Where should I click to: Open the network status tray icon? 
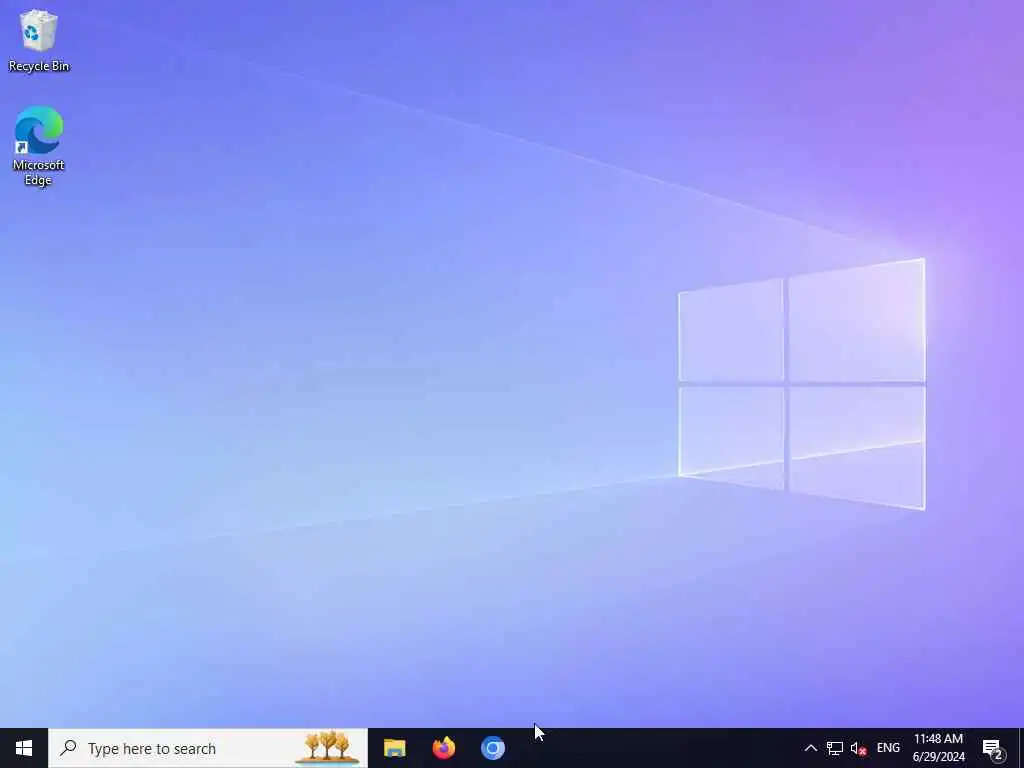coord(835,748)
